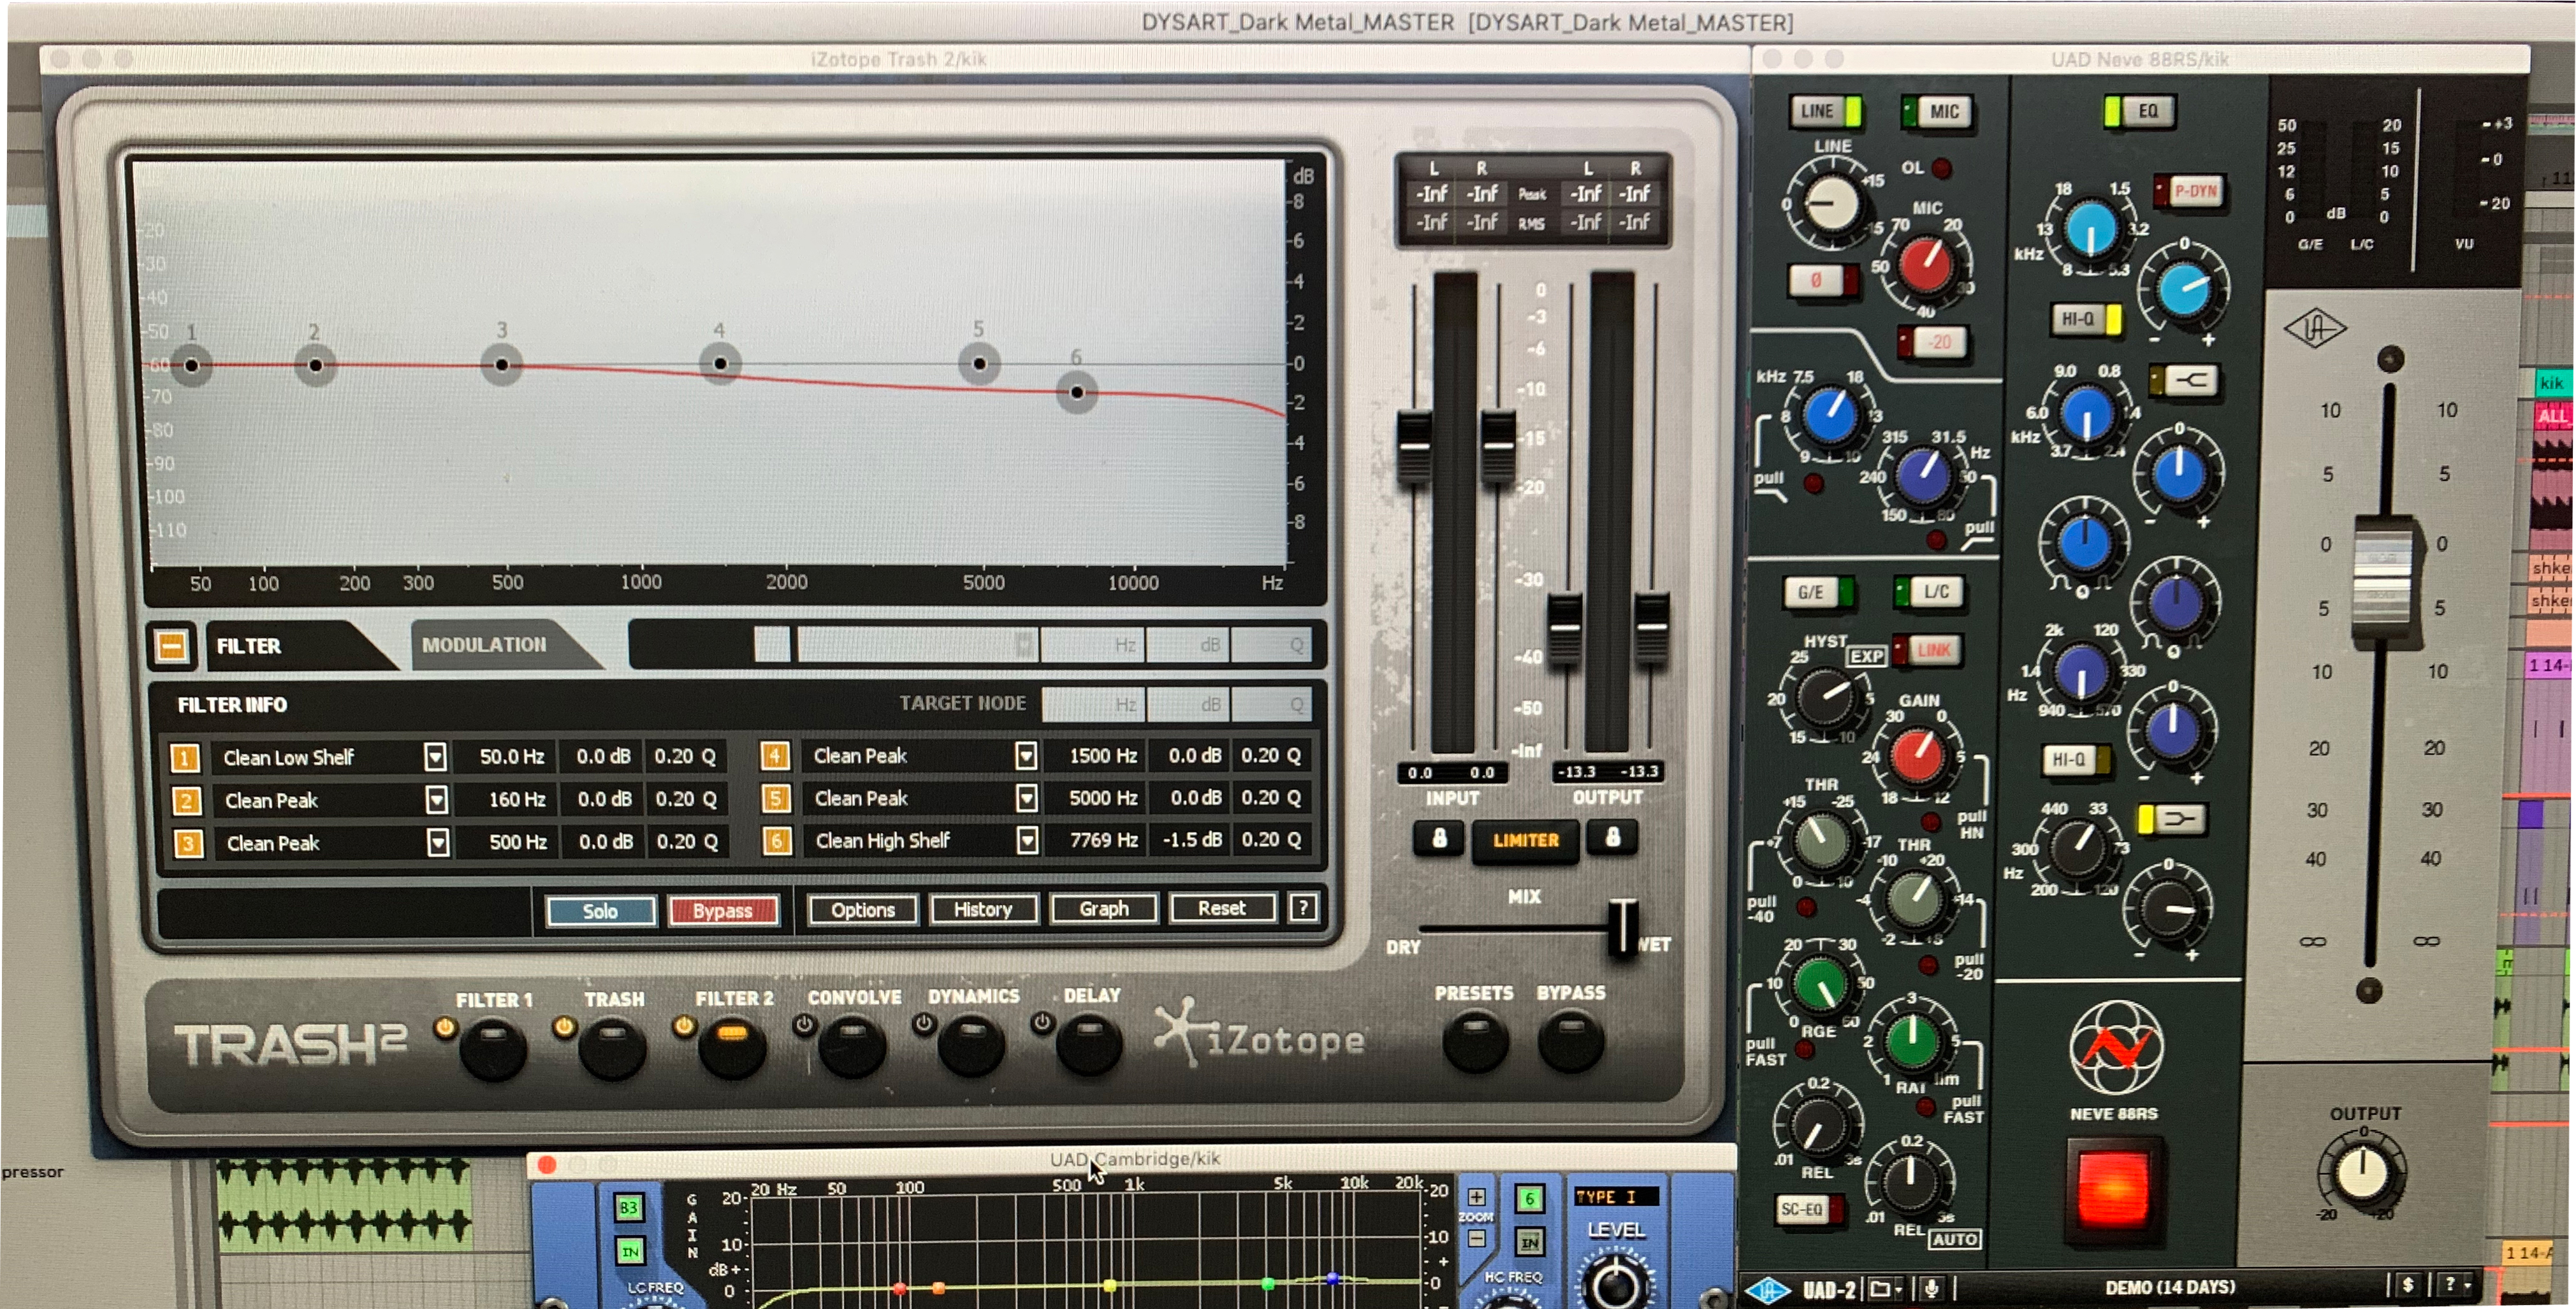
Task: Click the Convolve module power icon
Action: [804, 1024]
